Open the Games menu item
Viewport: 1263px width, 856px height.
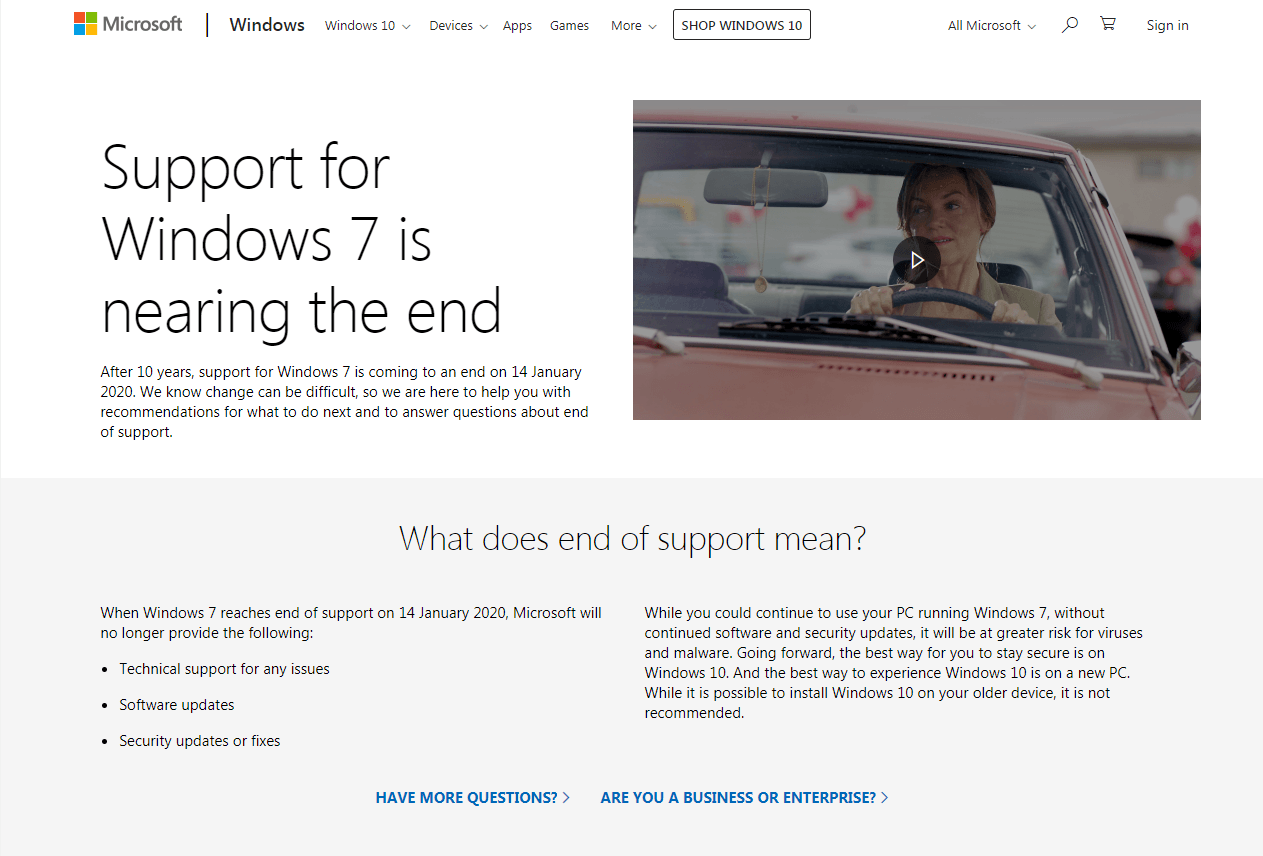(569, 26)
